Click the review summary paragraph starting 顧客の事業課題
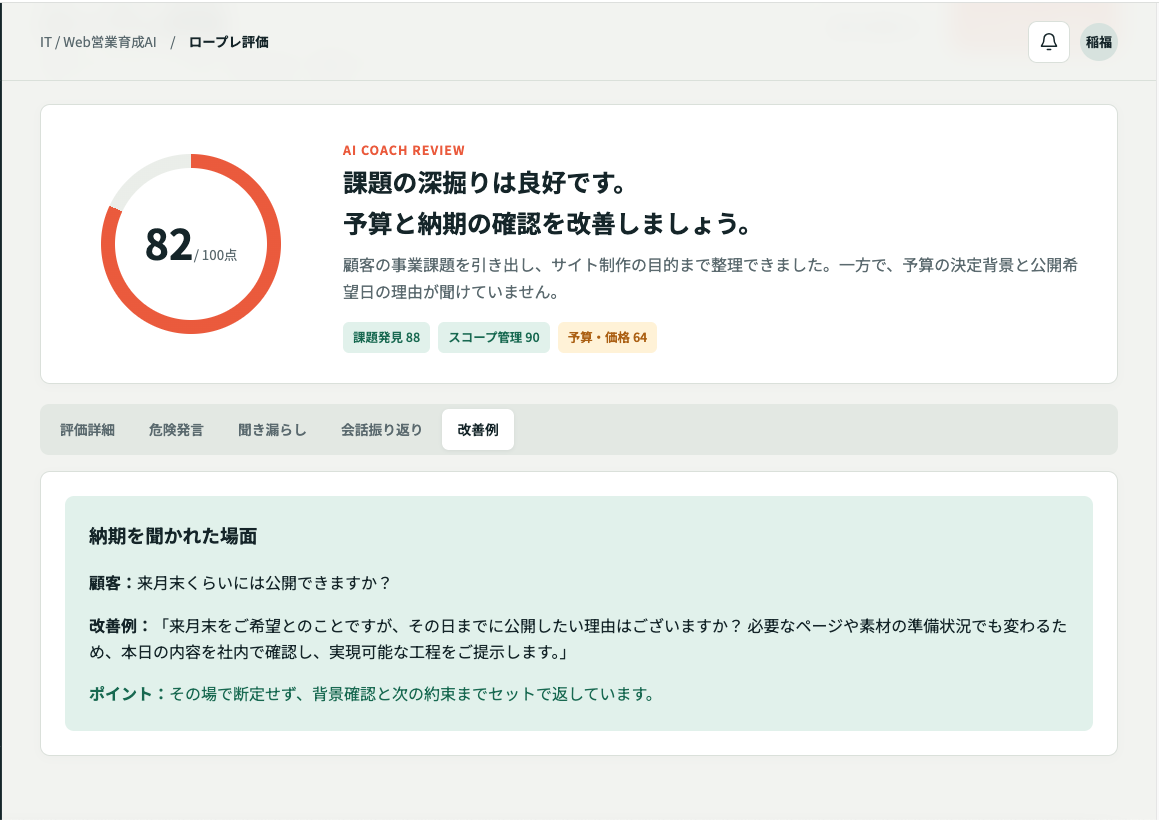1159x820 pixels. click(x=710, y=278)
